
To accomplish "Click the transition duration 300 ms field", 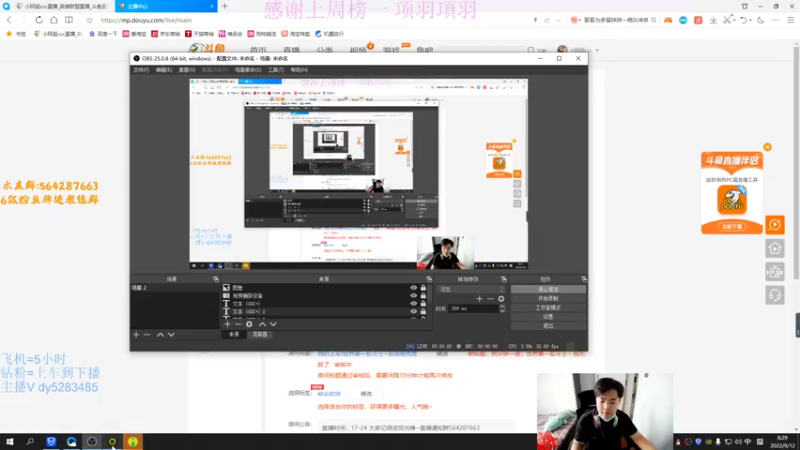I will point(473,309).
